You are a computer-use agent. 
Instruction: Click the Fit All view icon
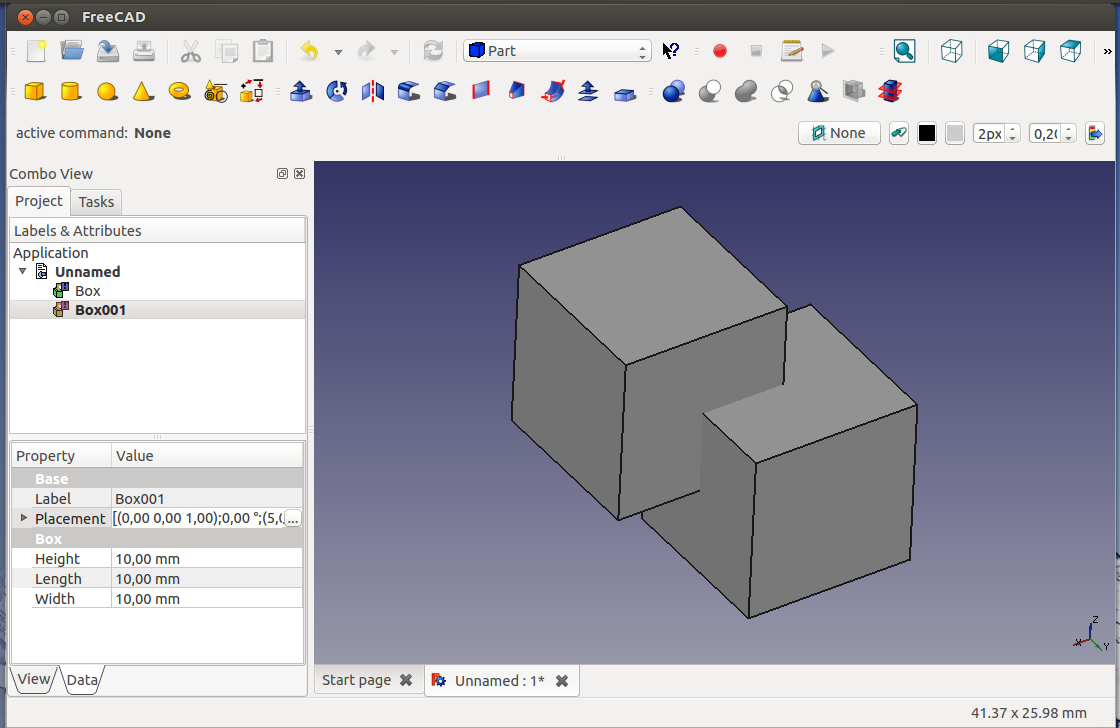click(x=904, y=51)
